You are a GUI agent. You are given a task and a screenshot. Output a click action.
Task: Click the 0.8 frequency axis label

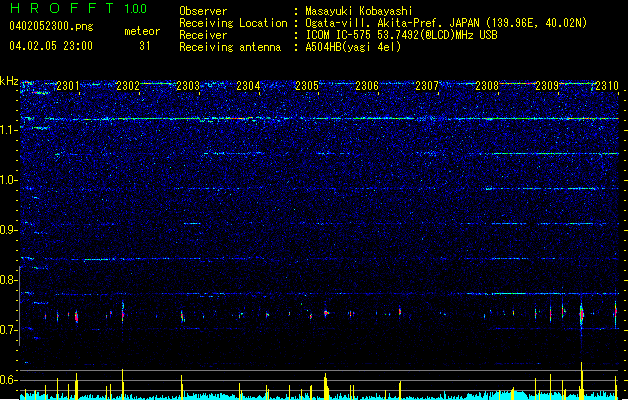(9, 280)
